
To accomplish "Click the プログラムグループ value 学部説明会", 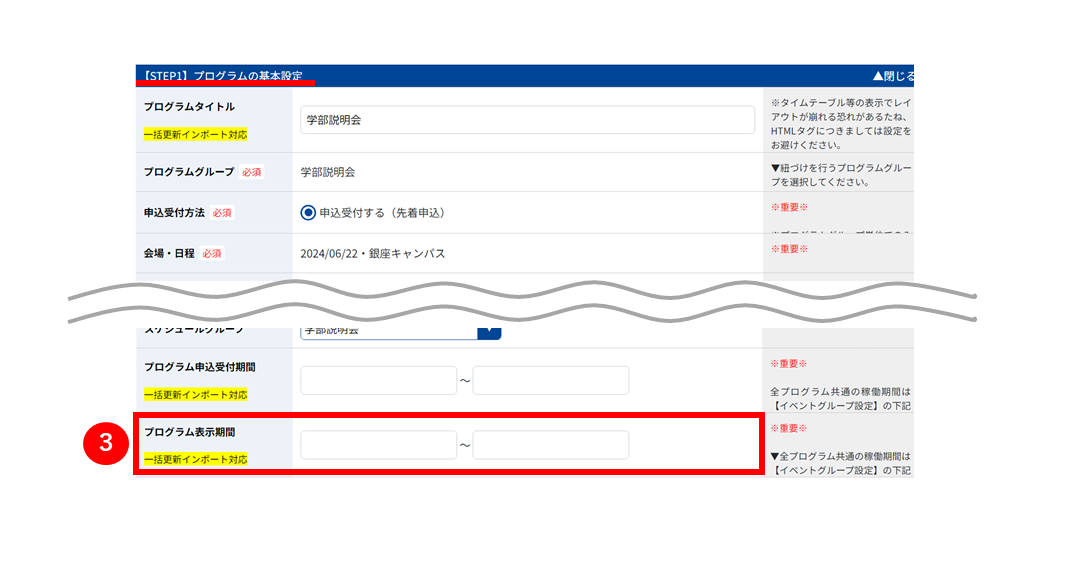I will pos(327,172).
